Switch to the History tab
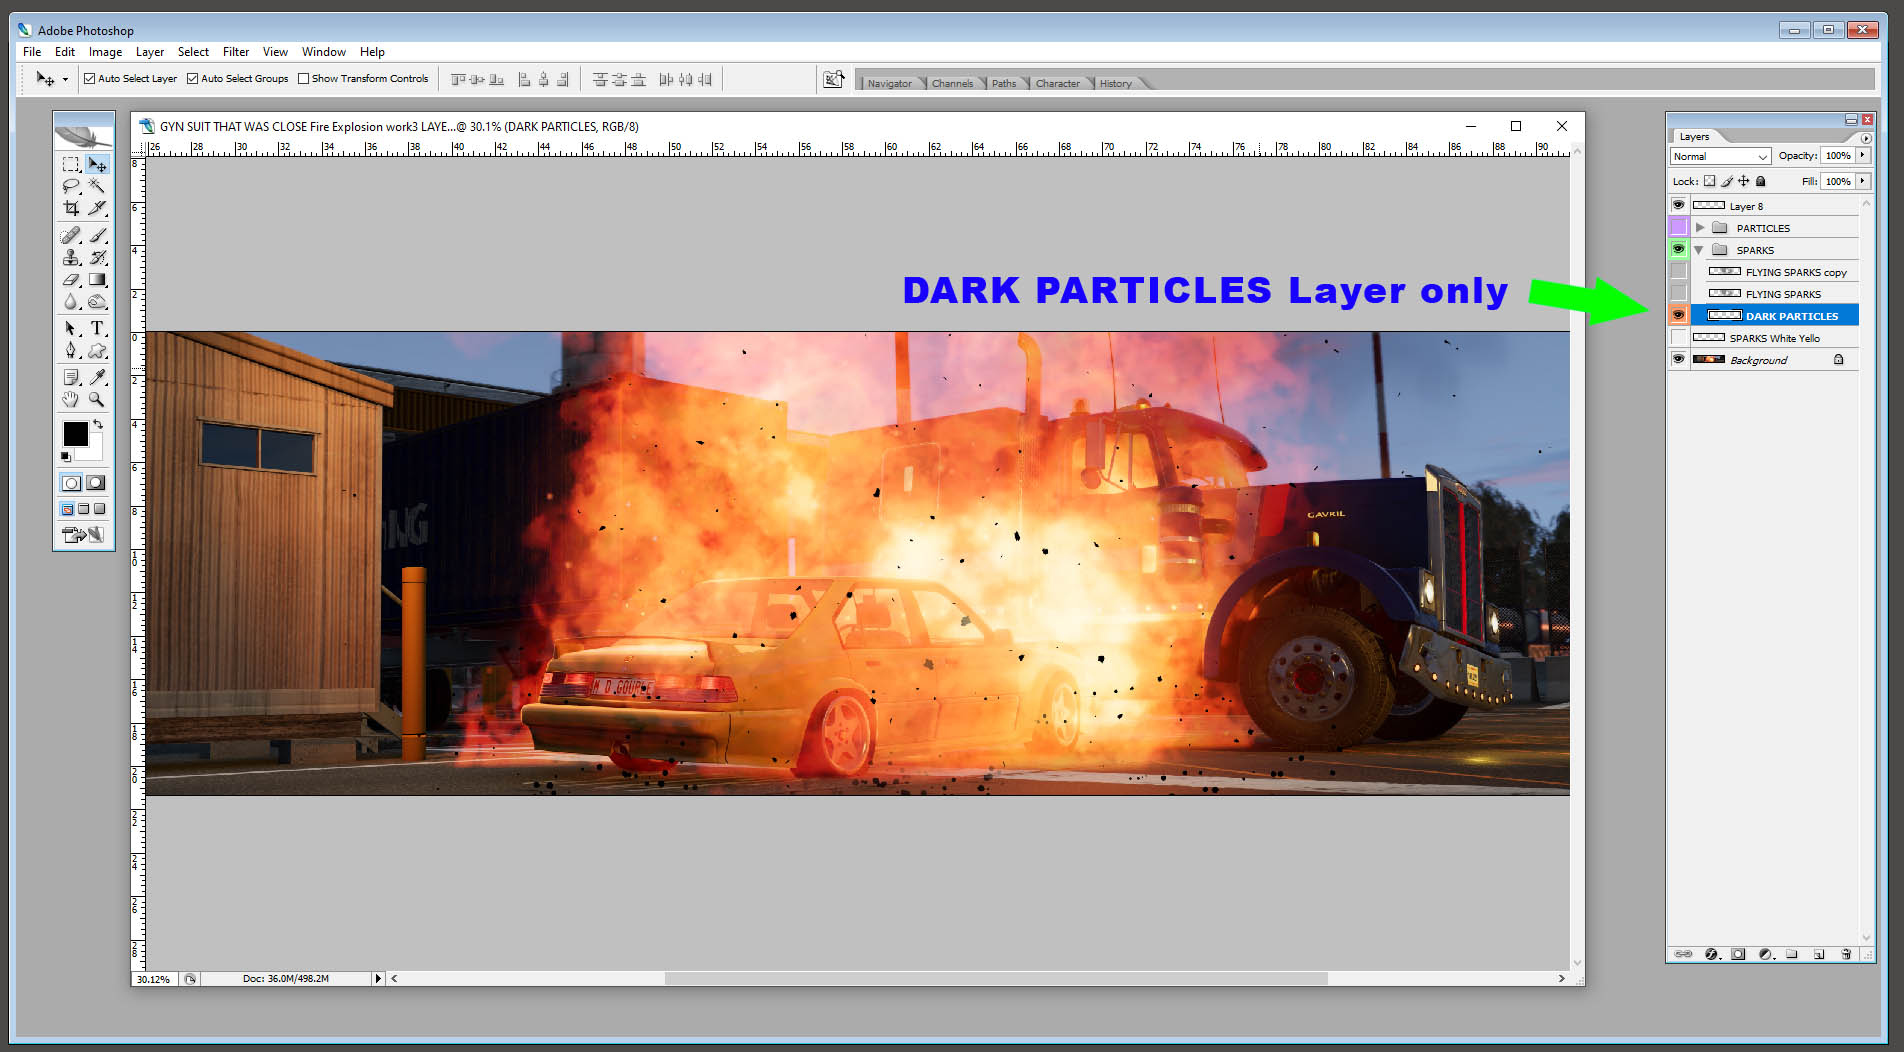 point(1116,83)
